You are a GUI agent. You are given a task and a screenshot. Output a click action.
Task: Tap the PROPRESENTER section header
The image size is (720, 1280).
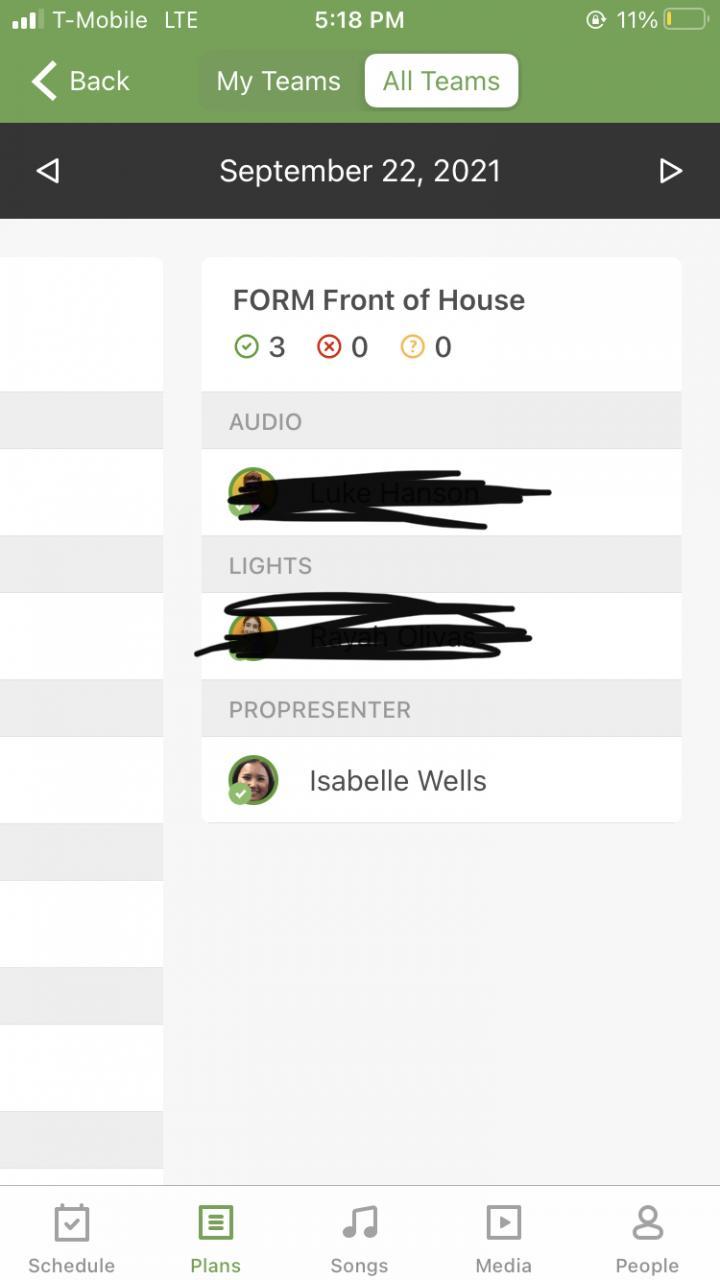[440, 709]
